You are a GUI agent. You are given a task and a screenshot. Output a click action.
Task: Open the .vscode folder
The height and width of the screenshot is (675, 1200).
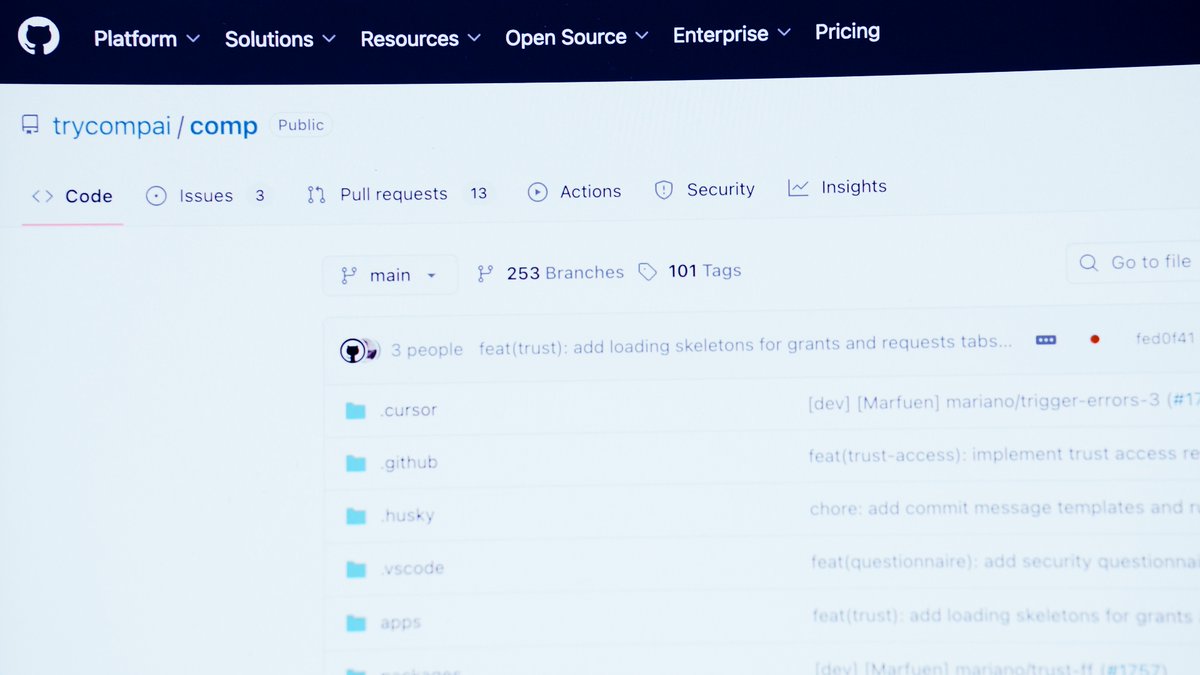[412, 569]
